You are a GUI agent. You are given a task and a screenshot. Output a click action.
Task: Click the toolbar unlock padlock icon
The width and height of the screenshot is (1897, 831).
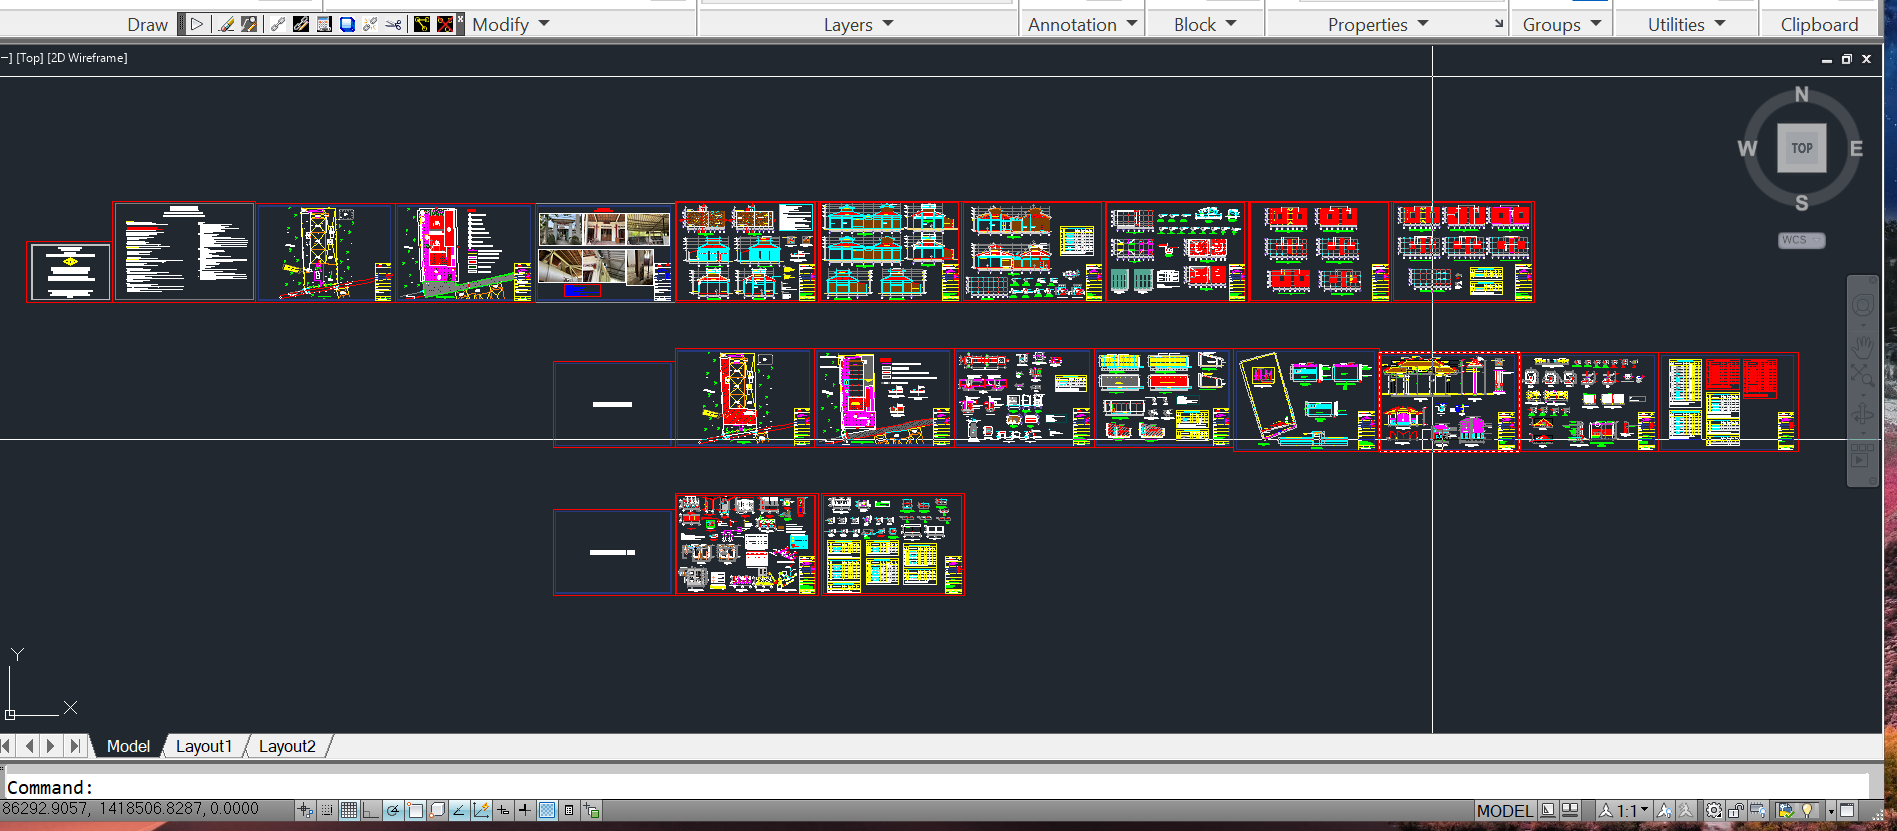point(1736,810)
